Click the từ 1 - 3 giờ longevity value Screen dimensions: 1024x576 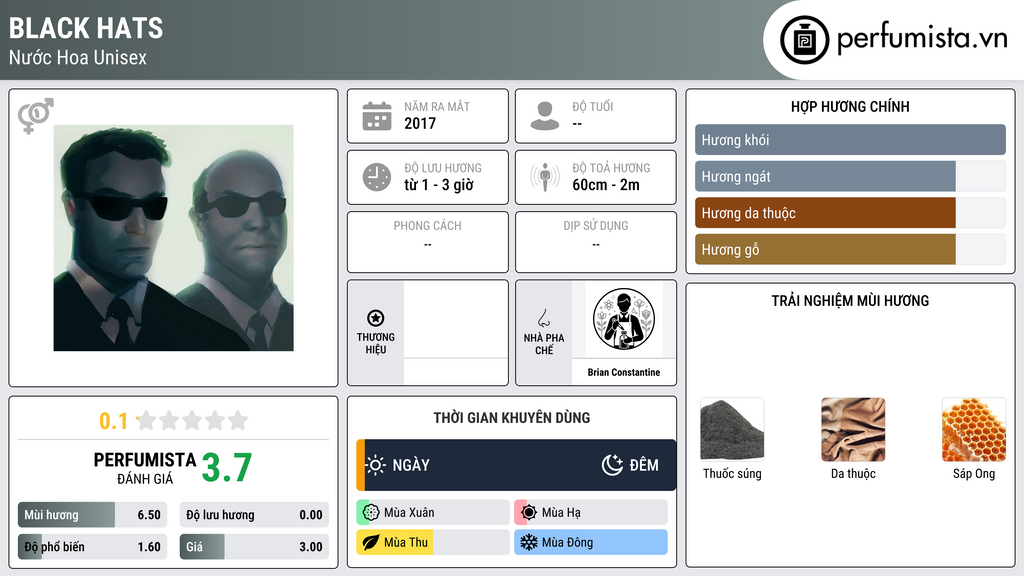pyautogui.click(x=439, y=185)
